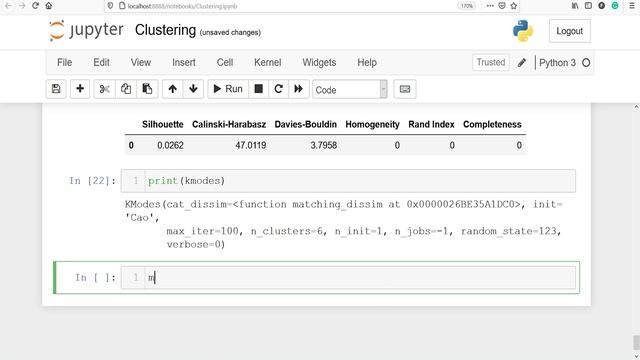The width and height of the screenshot is (640, 360).
Task: Click the 47.0119 table value
Action: pyautogui.click(x=251, y=145)
